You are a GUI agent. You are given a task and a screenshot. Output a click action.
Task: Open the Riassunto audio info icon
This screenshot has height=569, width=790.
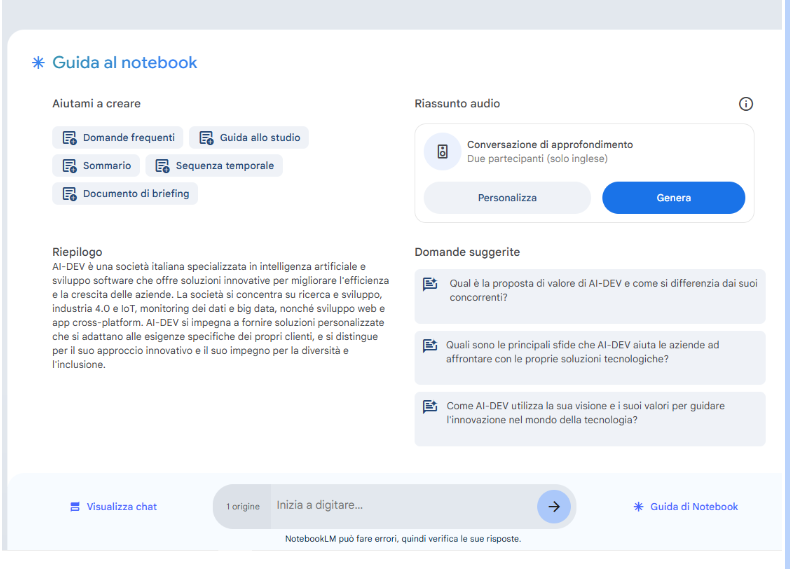[x=746, y=104]
